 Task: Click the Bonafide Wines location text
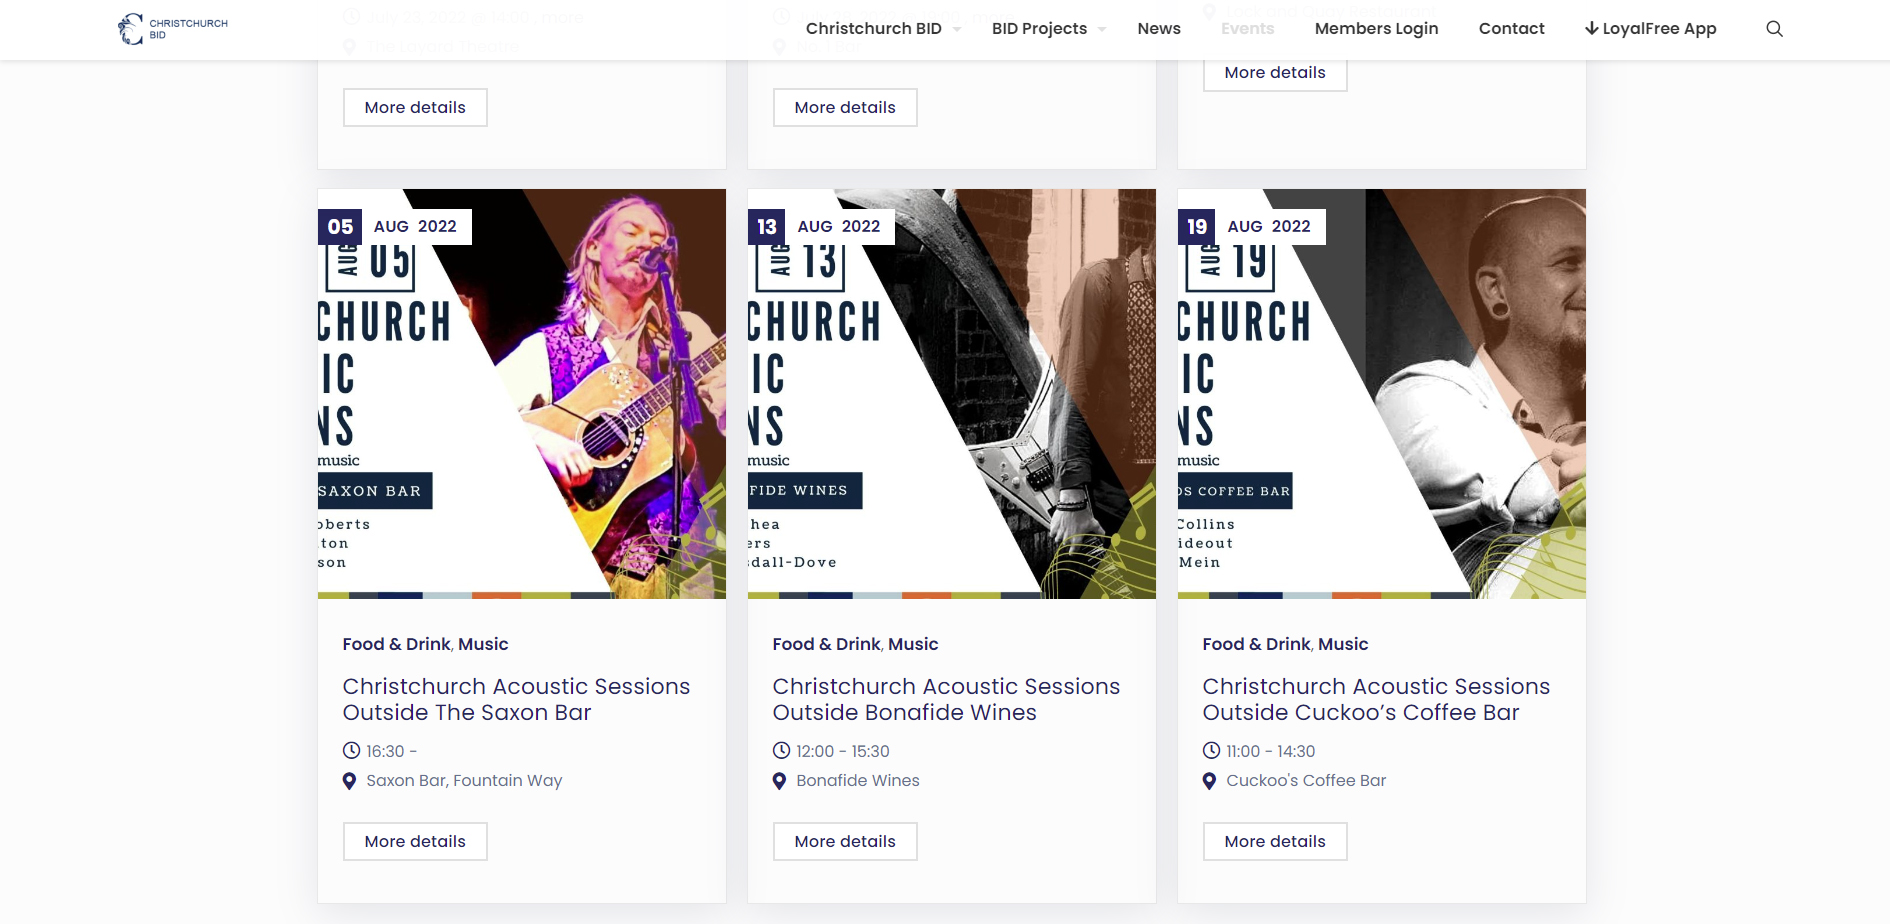pyautogui.click(x=858, y=781)
